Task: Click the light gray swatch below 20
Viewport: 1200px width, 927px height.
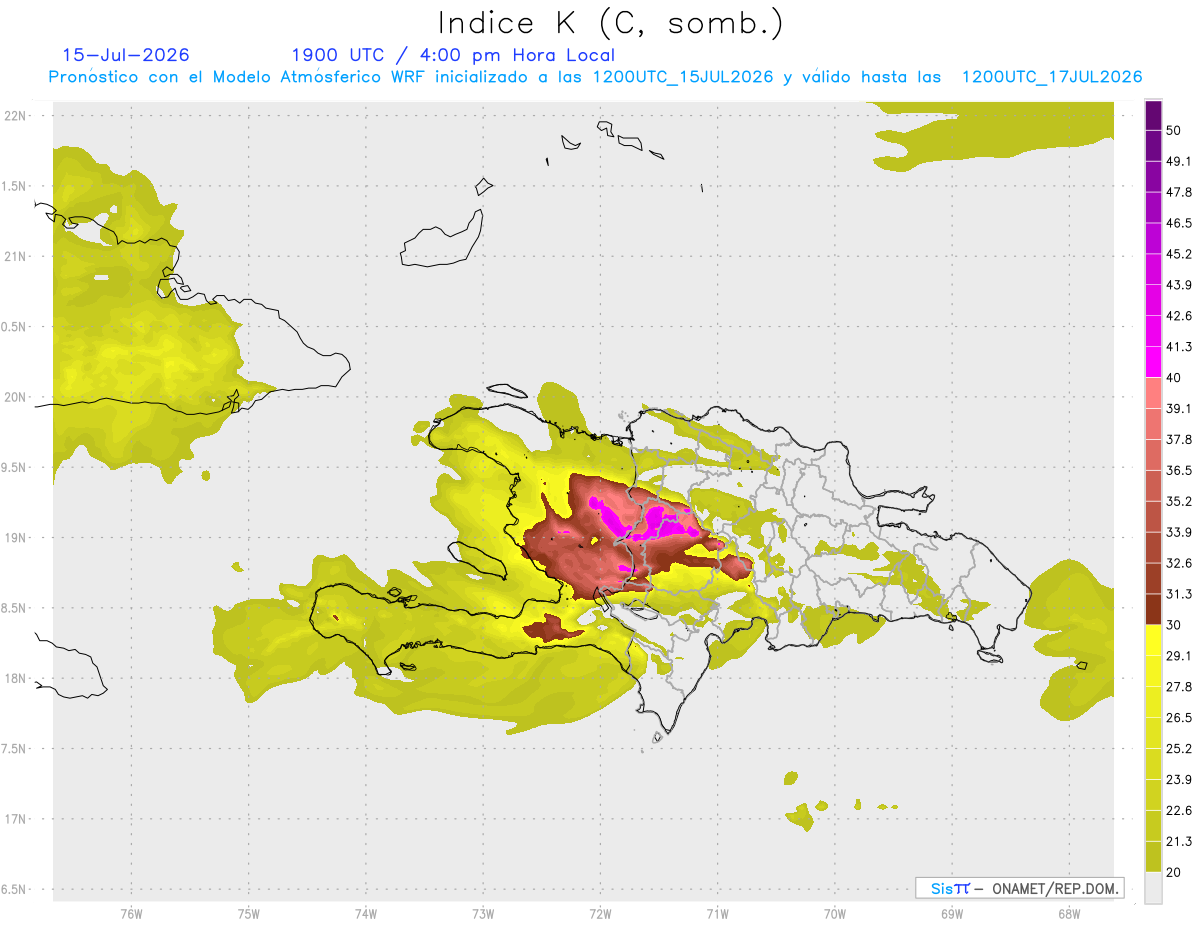Action: click(1153, 887)
